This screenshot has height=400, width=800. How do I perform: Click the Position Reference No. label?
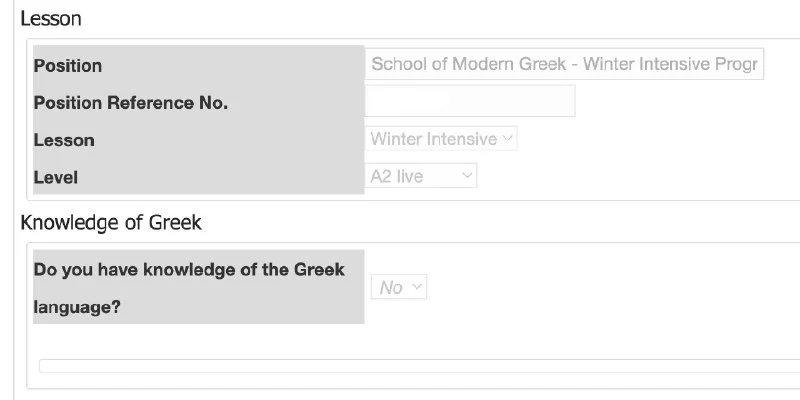[131, 103]
